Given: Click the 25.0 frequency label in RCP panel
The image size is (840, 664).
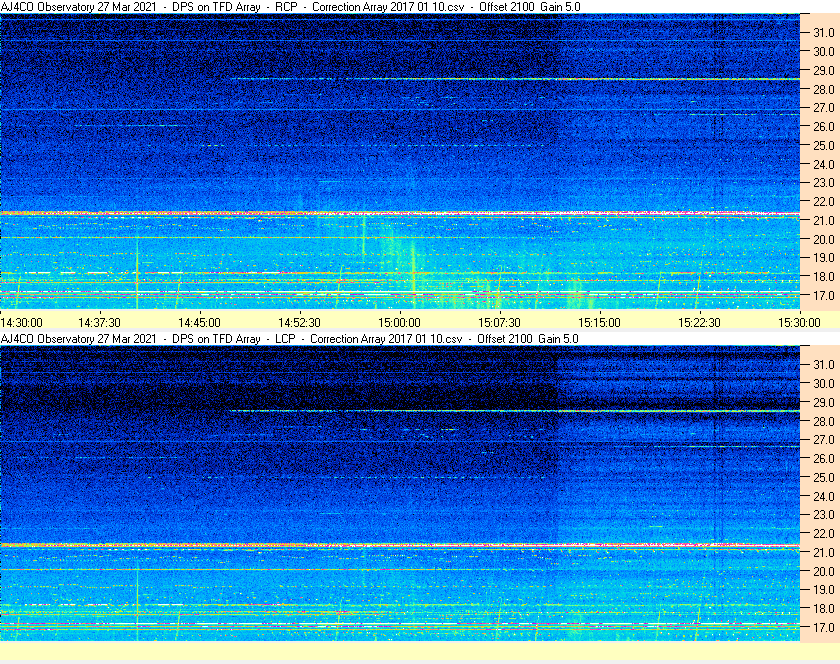Looking at the screenshot, I should click(824, 145).
